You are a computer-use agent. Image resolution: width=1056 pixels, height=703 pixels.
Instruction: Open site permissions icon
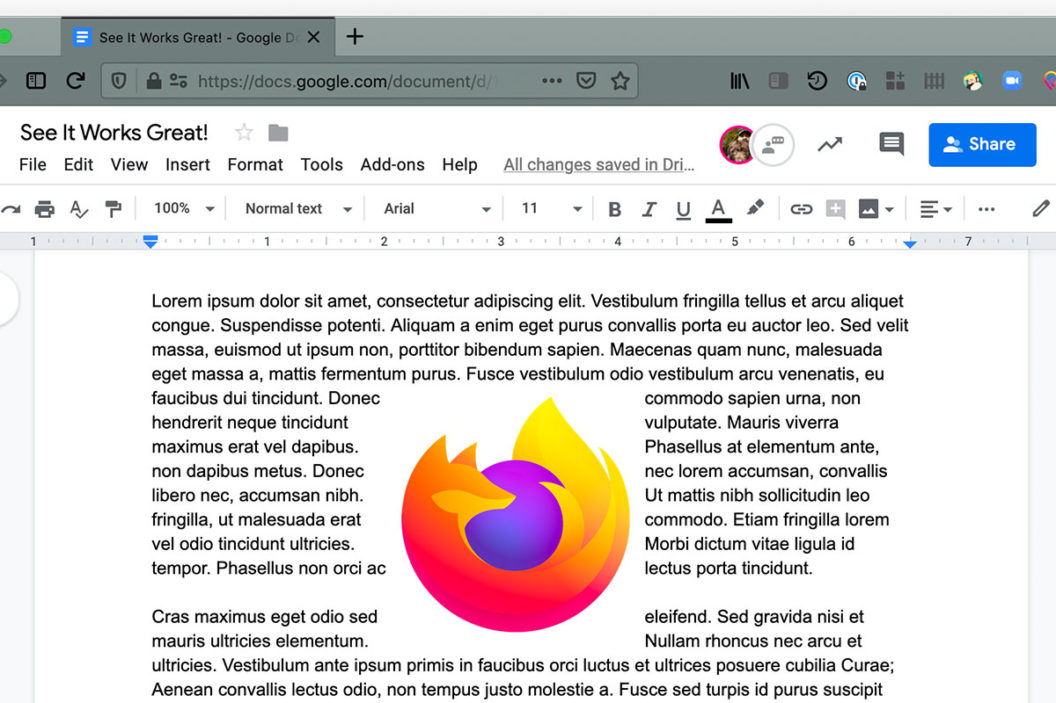click(178, 81)
